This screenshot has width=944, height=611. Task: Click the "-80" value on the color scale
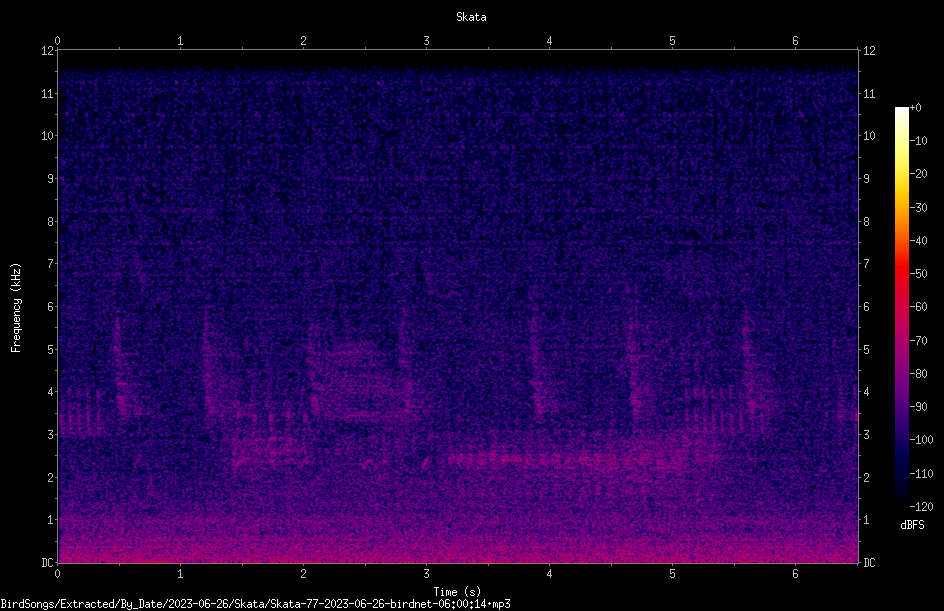[919, 374]
